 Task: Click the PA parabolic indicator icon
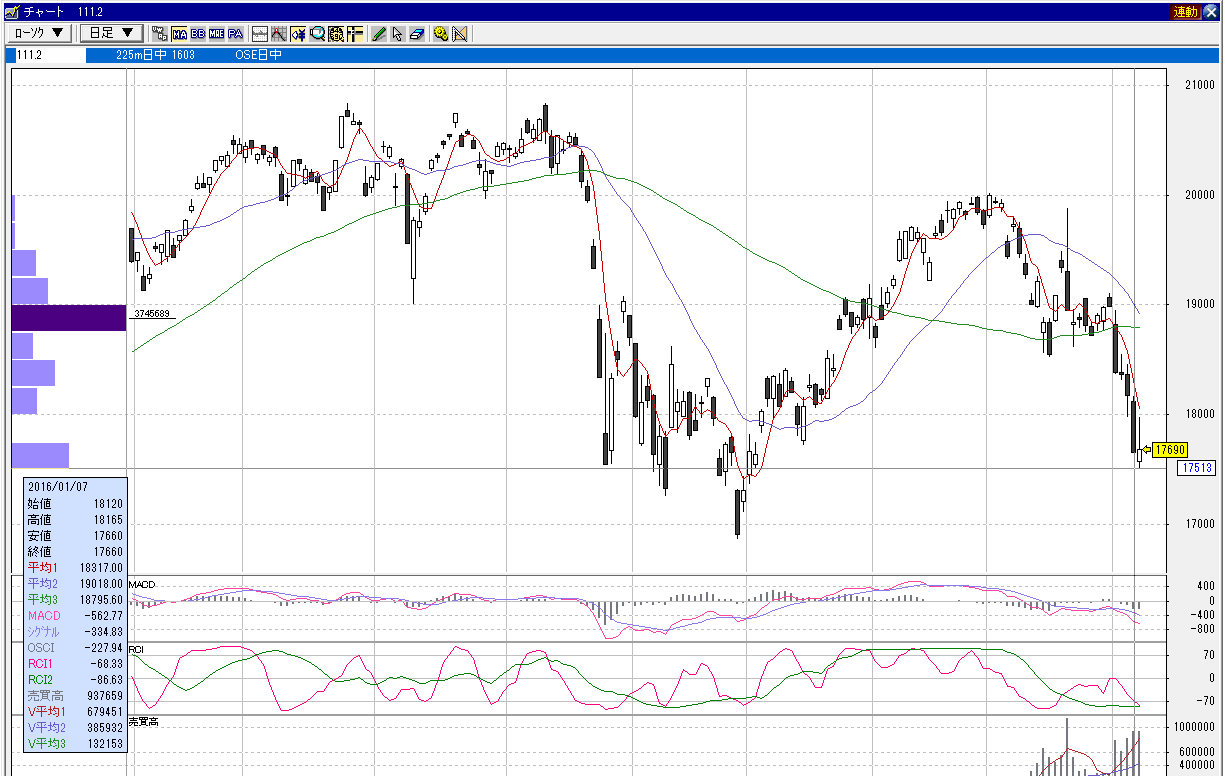[x=235, y=33]
